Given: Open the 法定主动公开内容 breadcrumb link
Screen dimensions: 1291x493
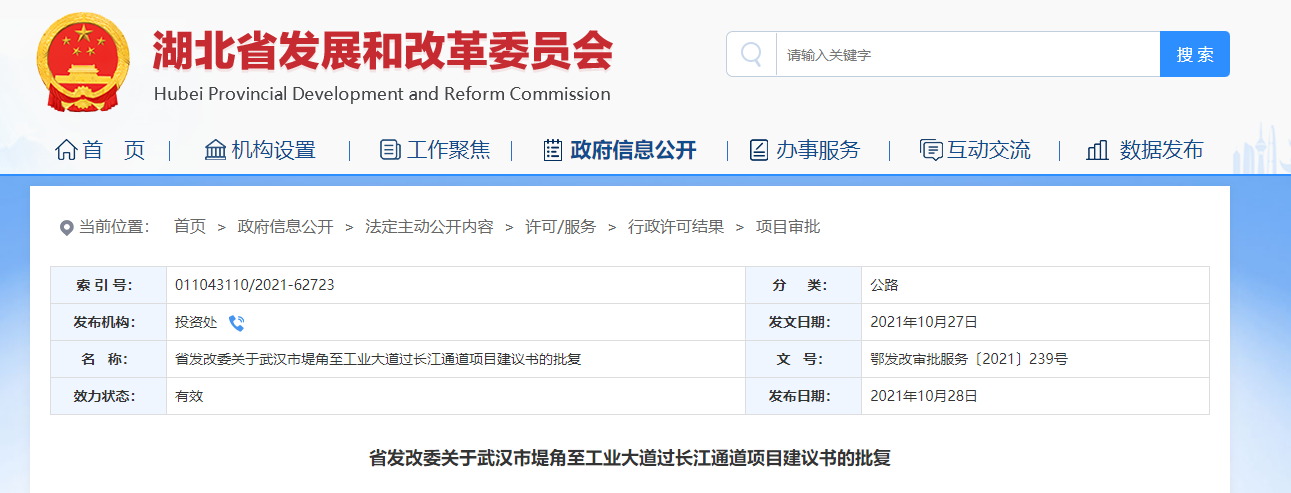Looking at the screenshot, I should (429, 227).
